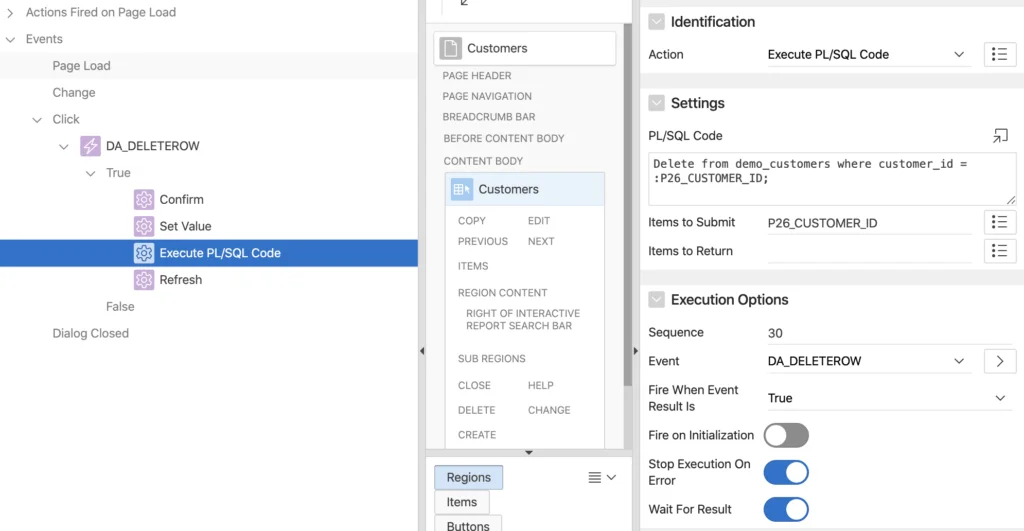Image resolution: width=1024 pixels, height=531 pixels.
Task: Select the Refresh action row
Action: (209, 280)
